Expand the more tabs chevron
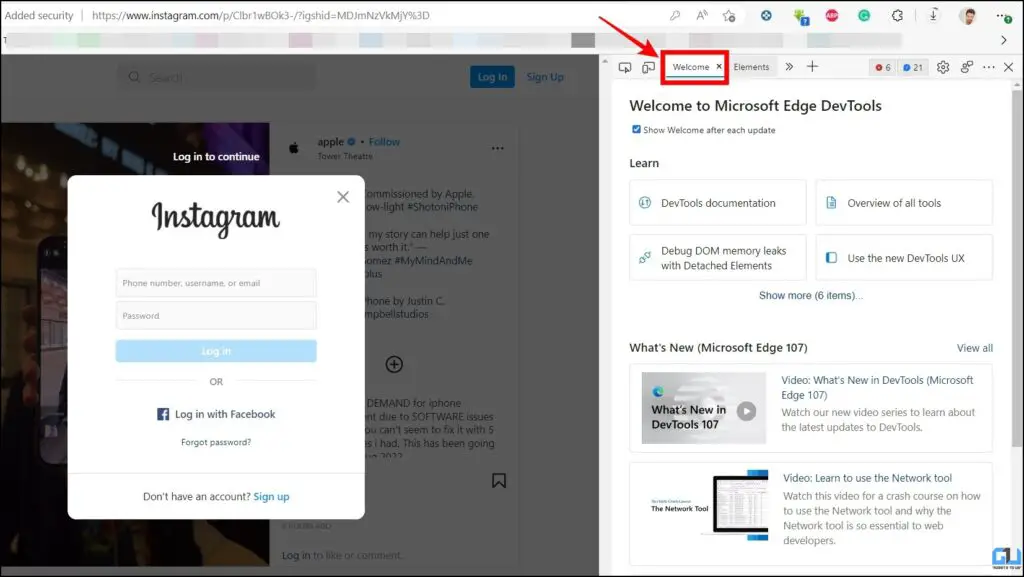The image size is (1024, 577). pyautogui.click(x=789, y=67)
